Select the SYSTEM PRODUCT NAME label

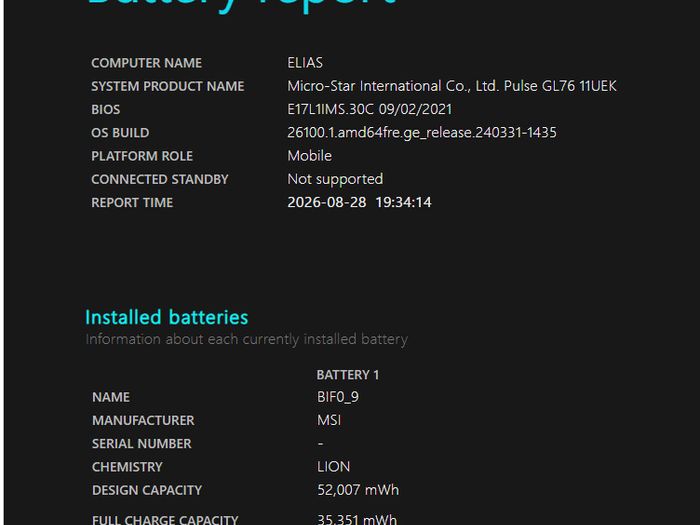pyautogui.click(x=168, y=86)
